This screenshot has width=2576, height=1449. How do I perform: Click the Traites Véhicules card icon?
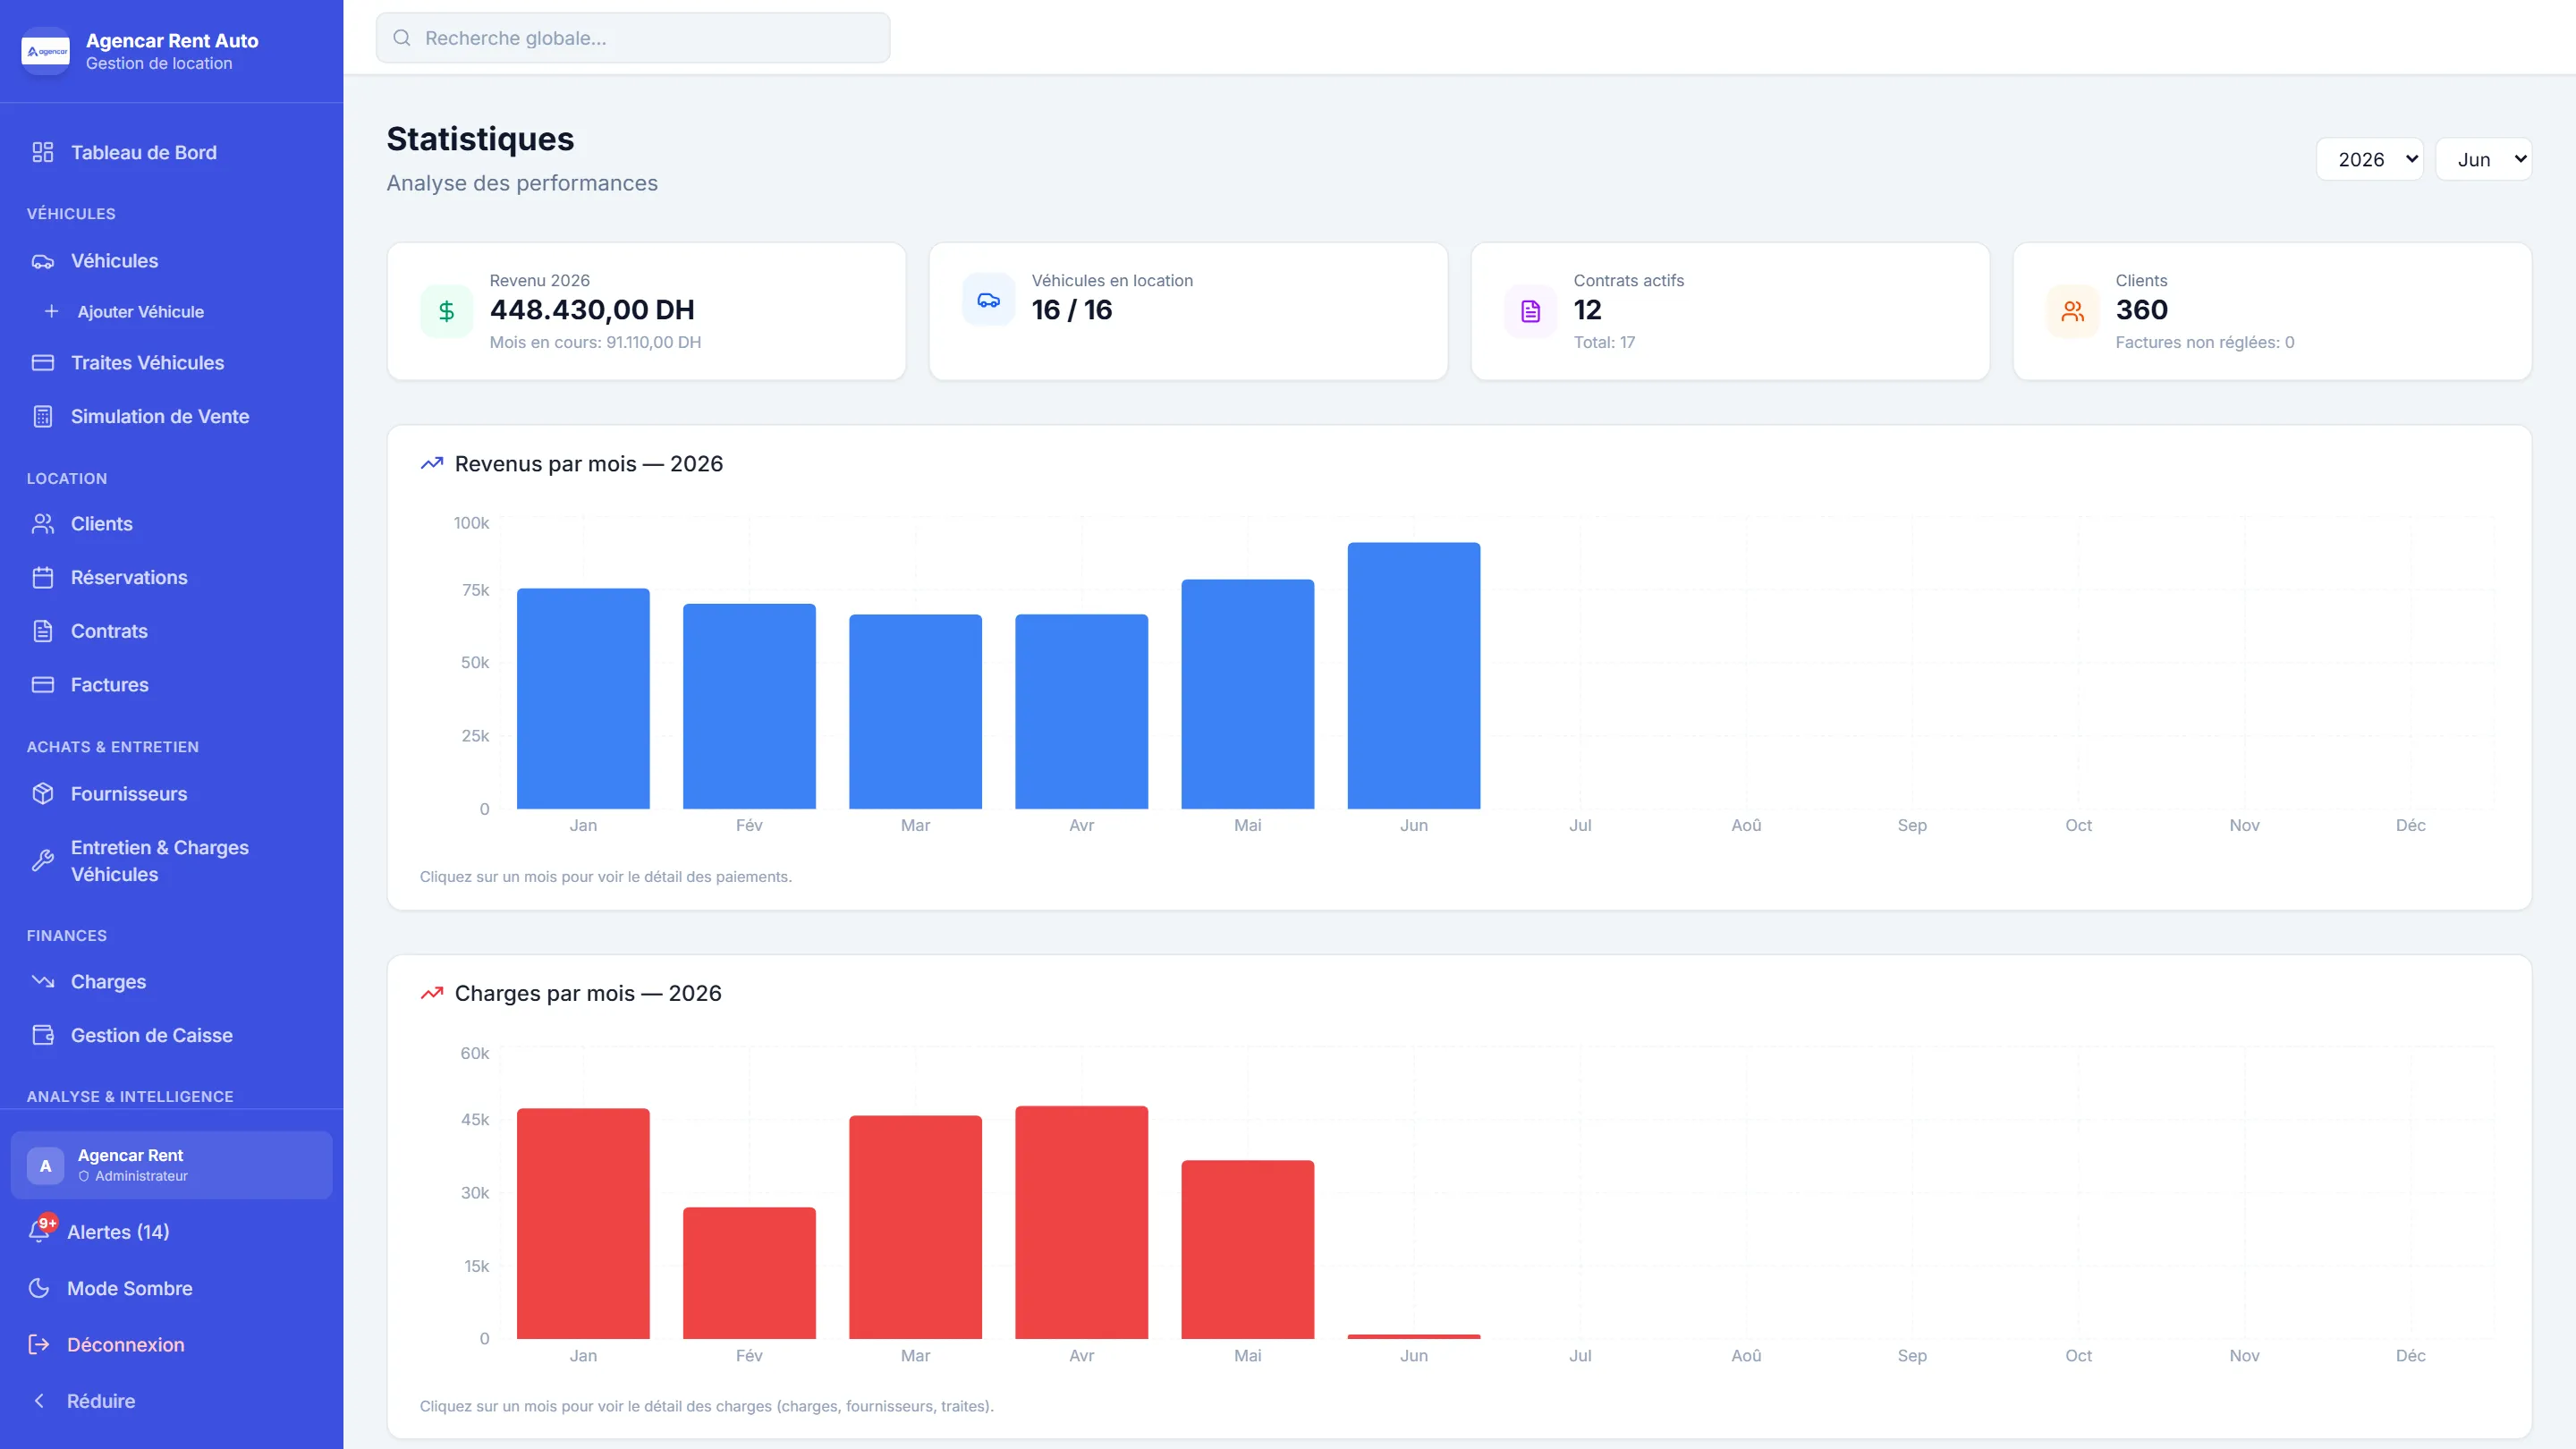tap(42, 363)
